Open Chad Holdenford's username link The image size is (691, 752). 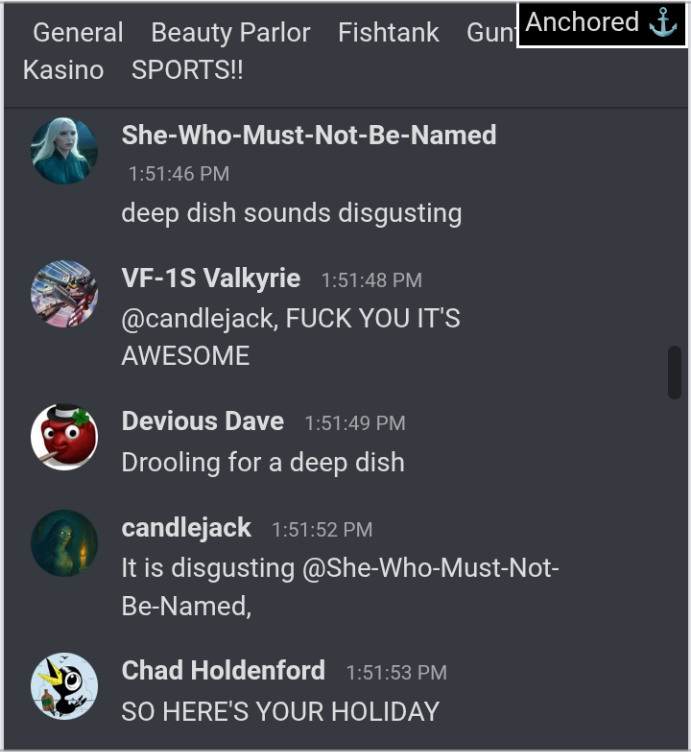point(223,670)
